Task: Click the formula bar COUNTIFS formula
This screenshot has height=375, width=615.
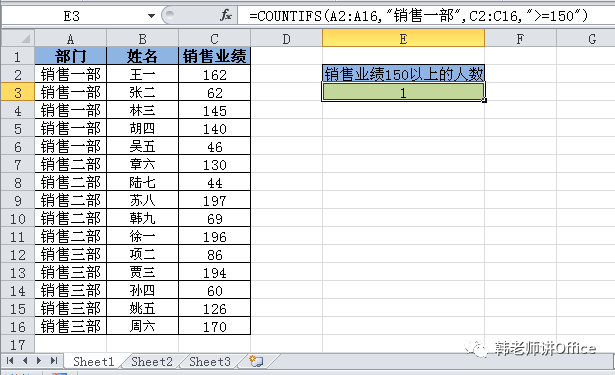Action: tap(418, 16)
